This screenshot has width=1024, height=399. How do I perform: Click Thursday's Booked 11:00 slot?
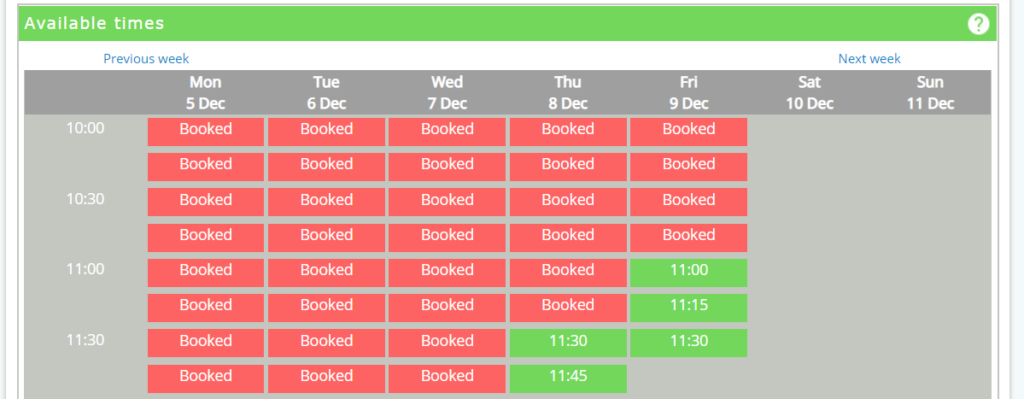pyautogui.click(x=568, y=273)
